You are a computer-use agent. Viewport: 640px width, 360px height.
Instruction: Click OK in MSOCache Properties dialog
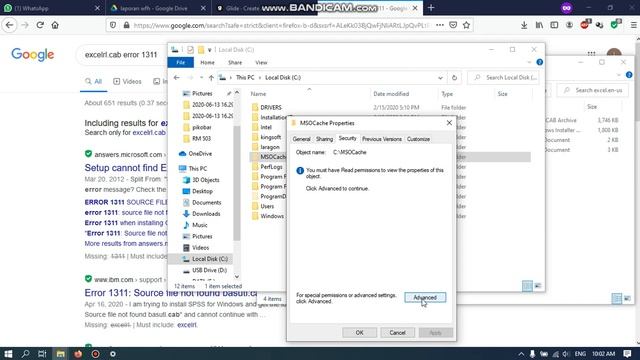click(359, 333)
